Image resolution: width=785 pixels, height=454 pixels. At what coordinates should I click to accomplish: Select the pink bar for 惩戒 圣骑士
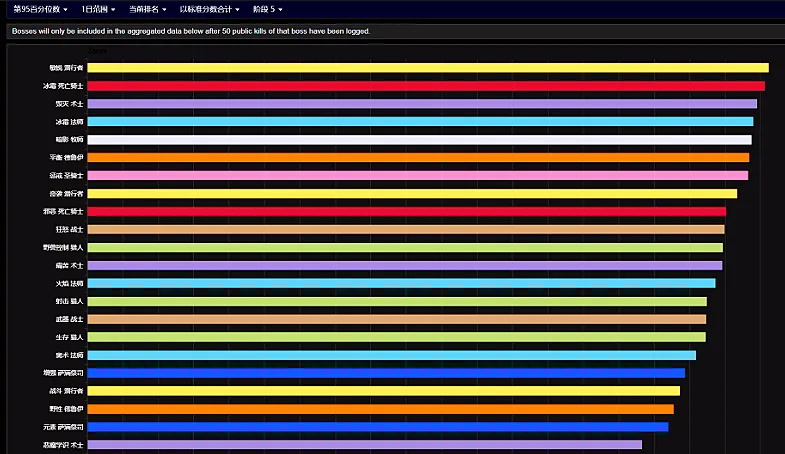(x=418, y=175)
